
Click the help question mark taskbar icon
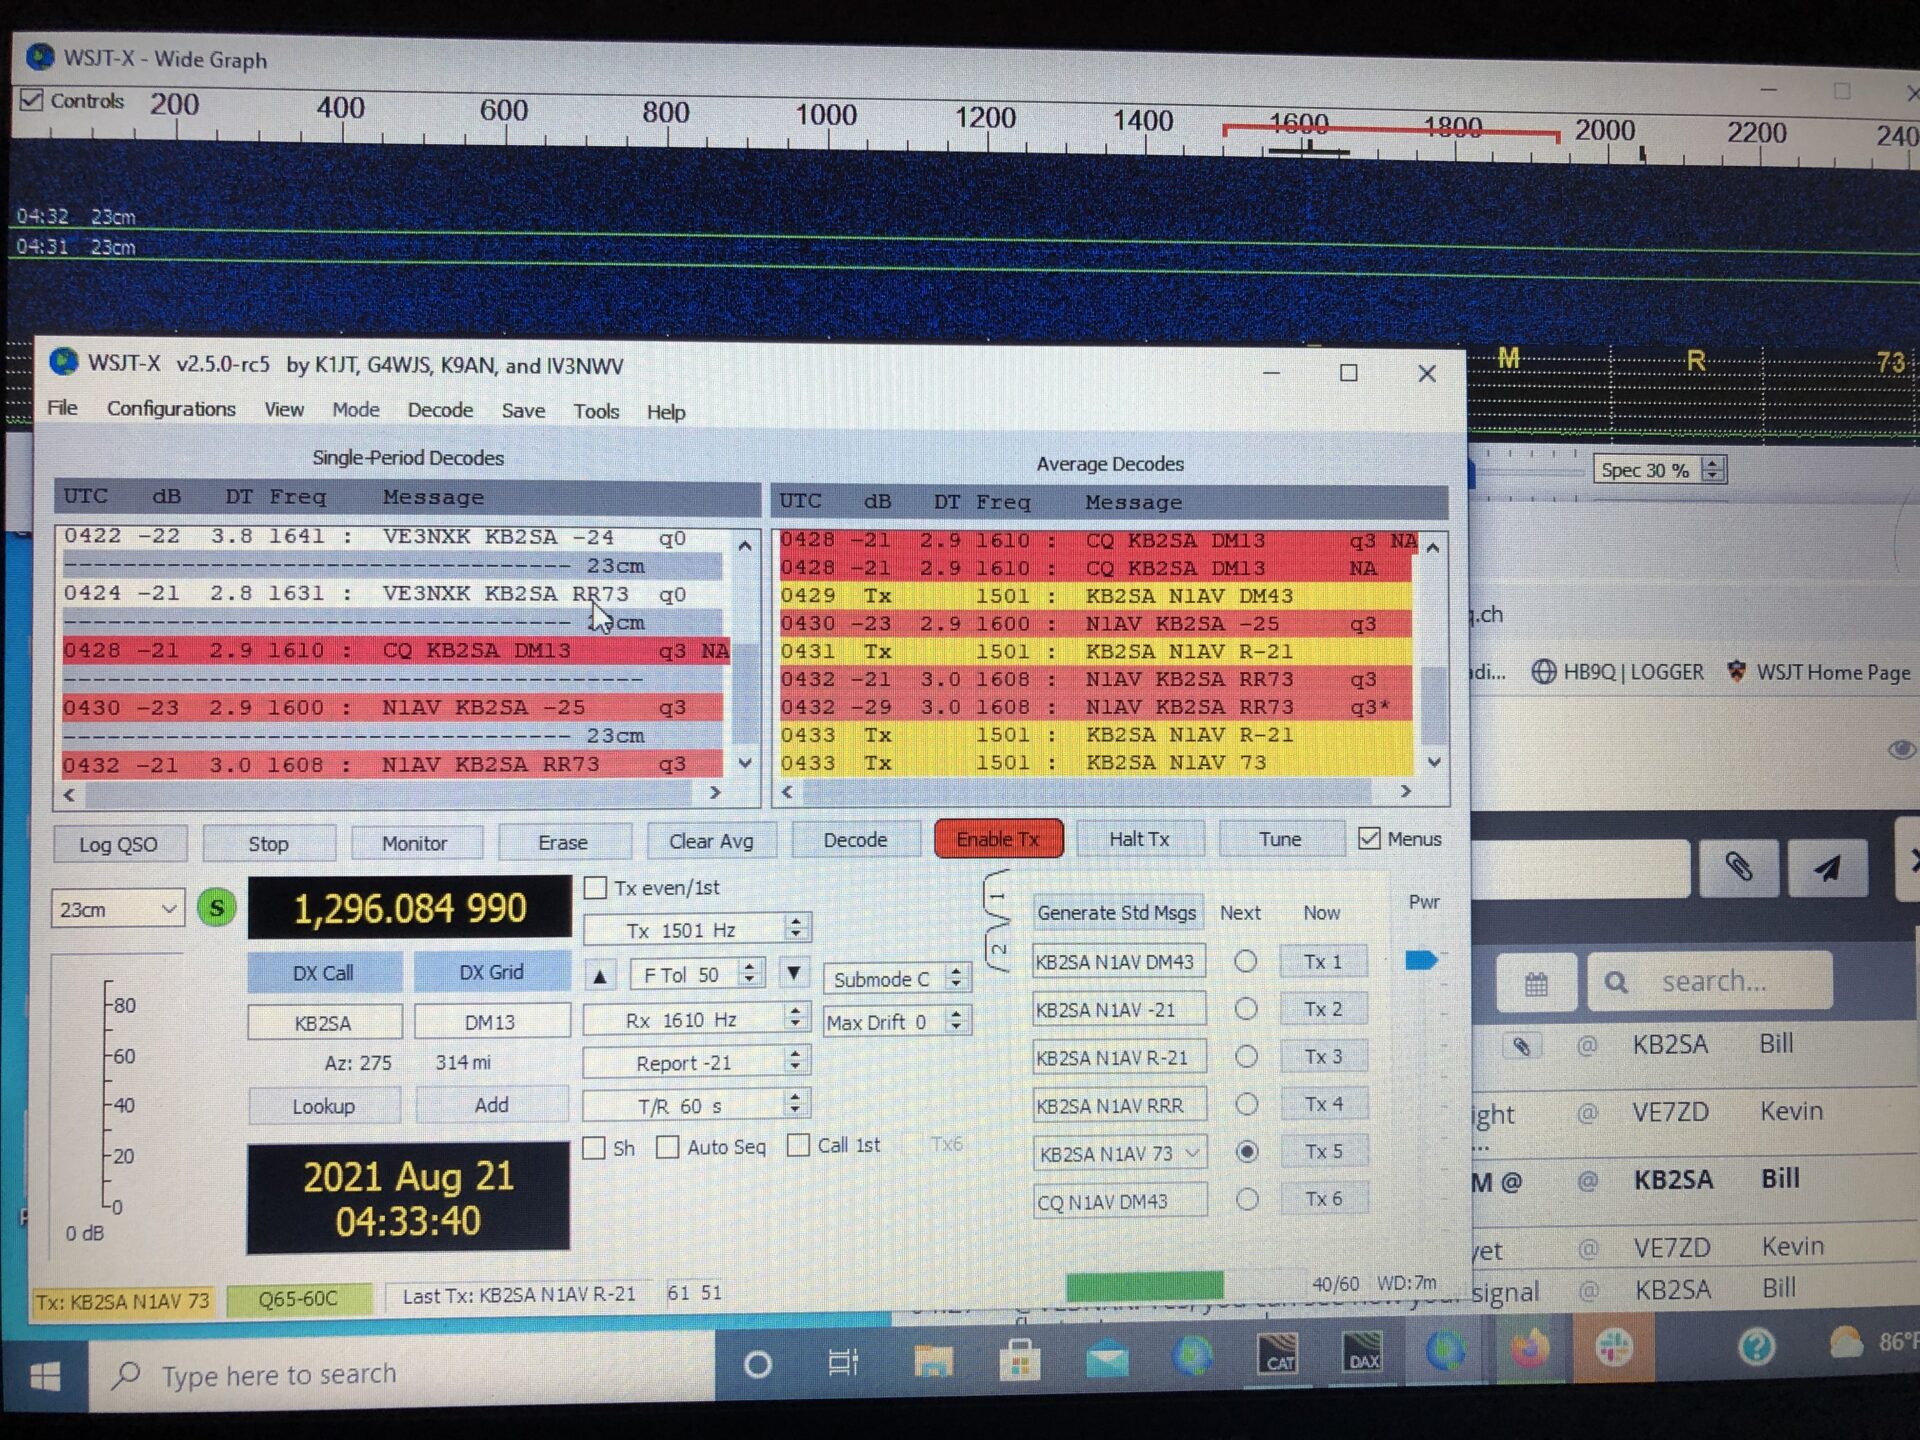point(1756,1346)
